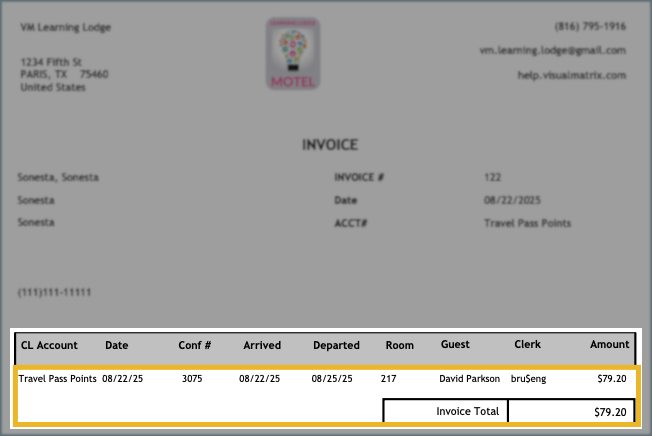Click the Guest column header
652x436 pixels.
coord(455,345)
